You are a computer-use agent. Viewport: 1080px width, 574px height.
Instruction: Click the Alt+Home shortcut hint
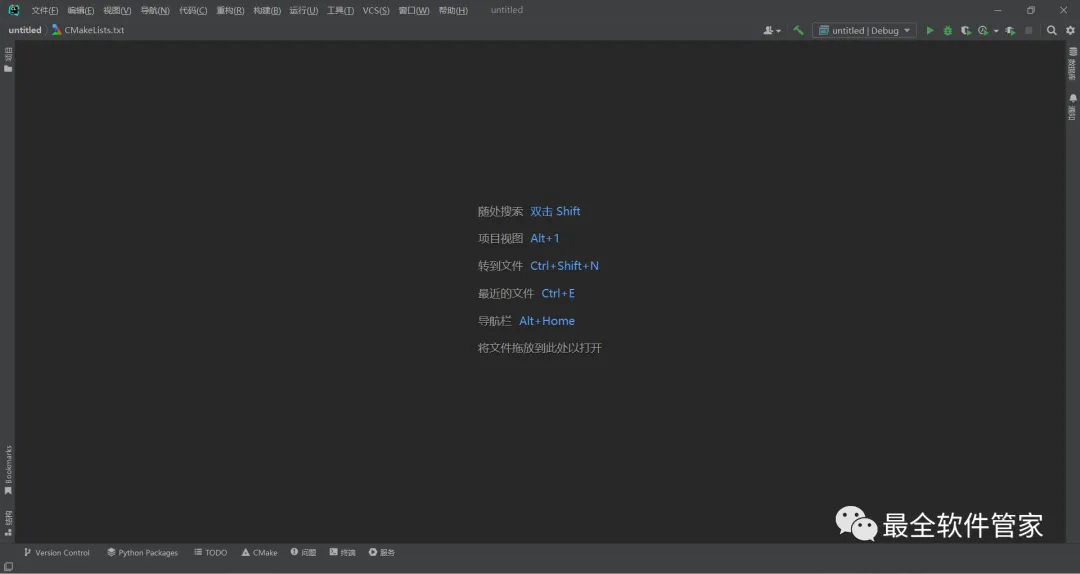coord(547,321)
